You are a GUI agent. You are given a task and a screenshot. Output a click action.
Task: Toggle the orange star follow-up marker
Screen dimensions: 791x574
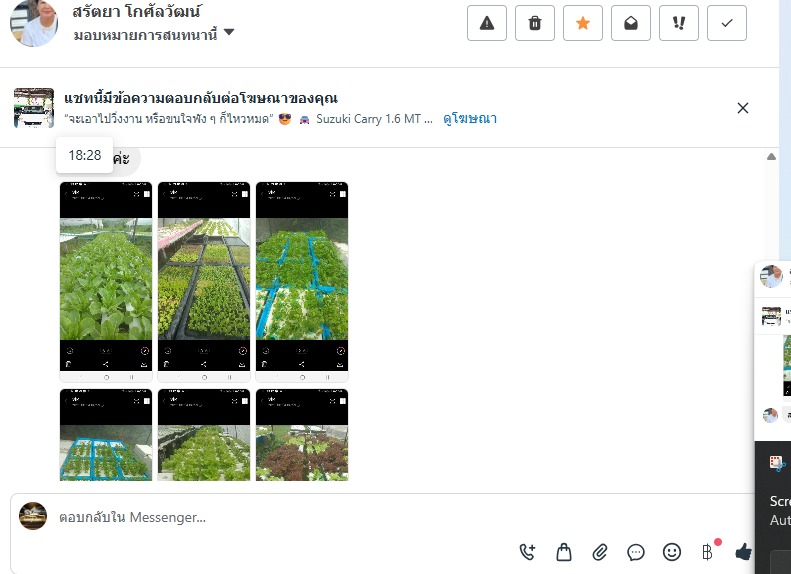(x=583, y=23)
